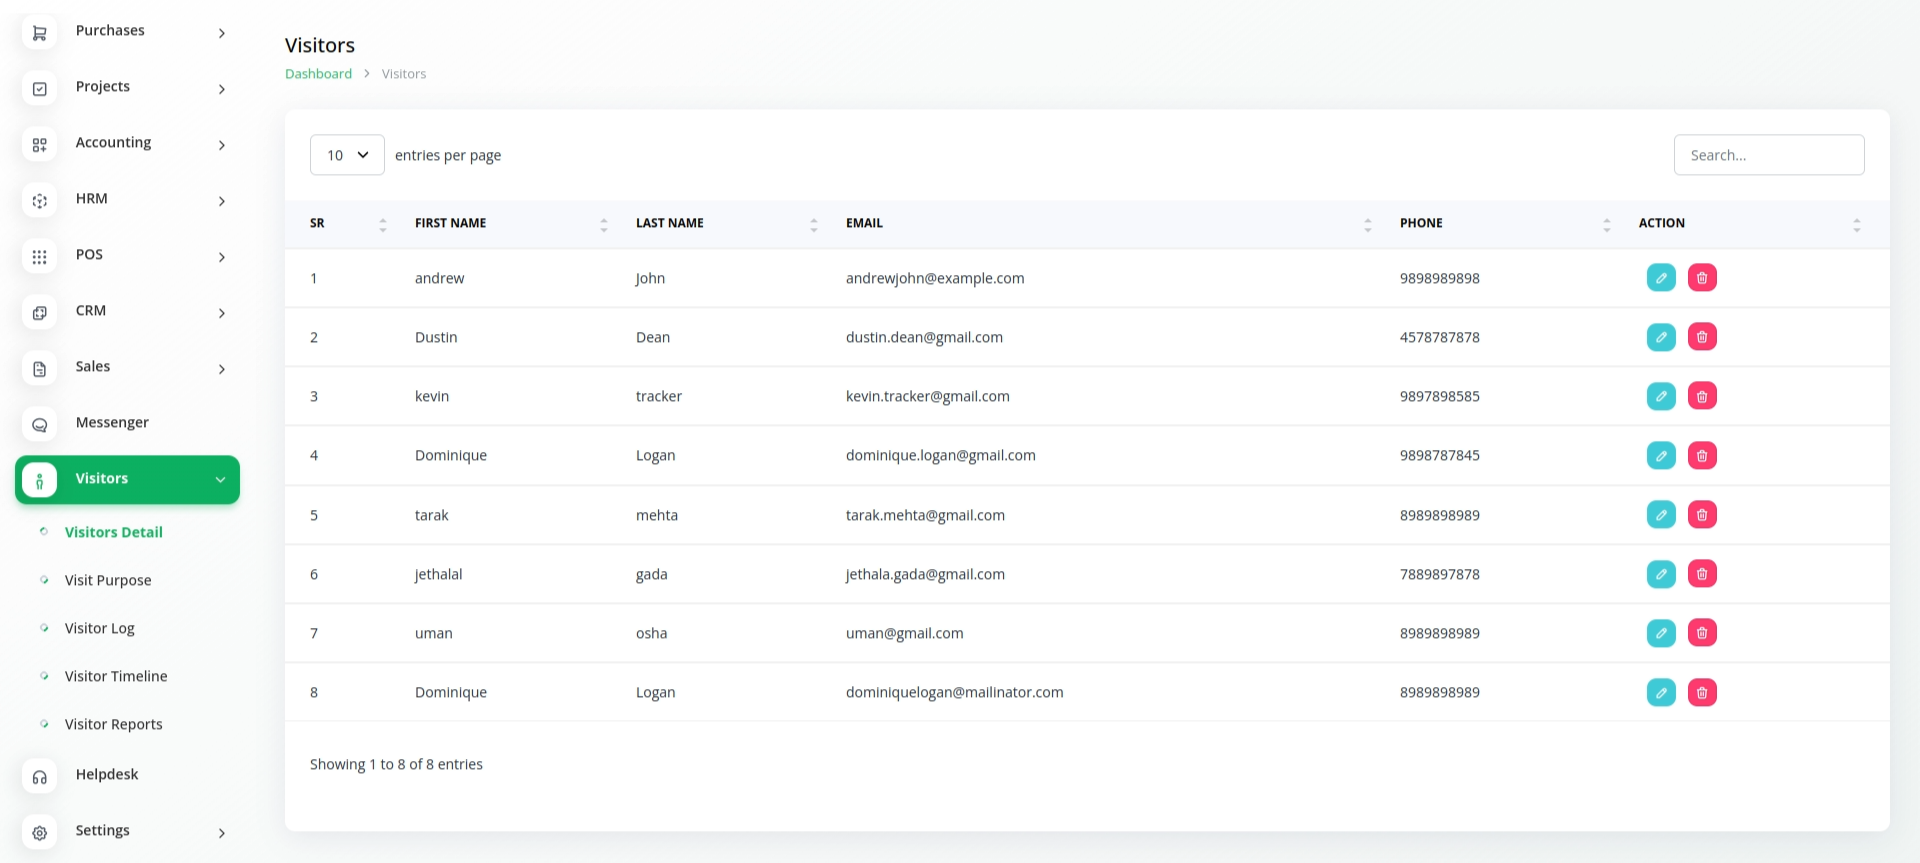The width and height of the screenshot is (1920, 863).
Task: Delete visitor kevin tracker
Action: [x=1702, y=396]
